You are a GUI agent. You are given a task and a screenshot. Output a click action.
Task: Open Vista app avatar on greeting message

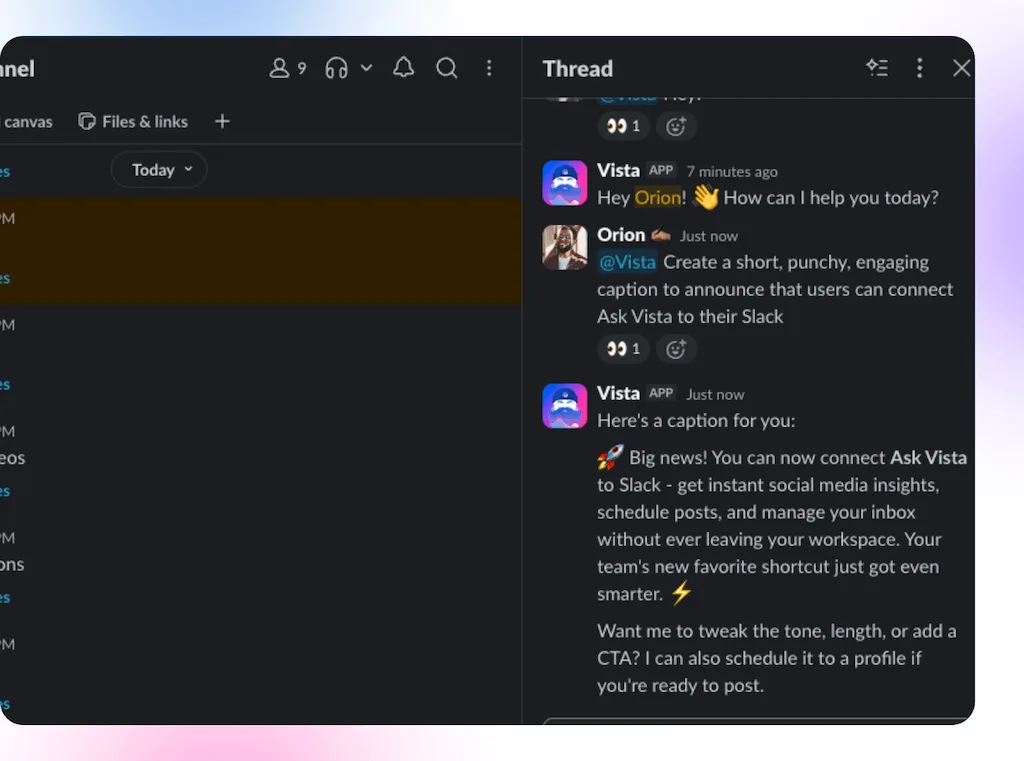click(565, 184)
